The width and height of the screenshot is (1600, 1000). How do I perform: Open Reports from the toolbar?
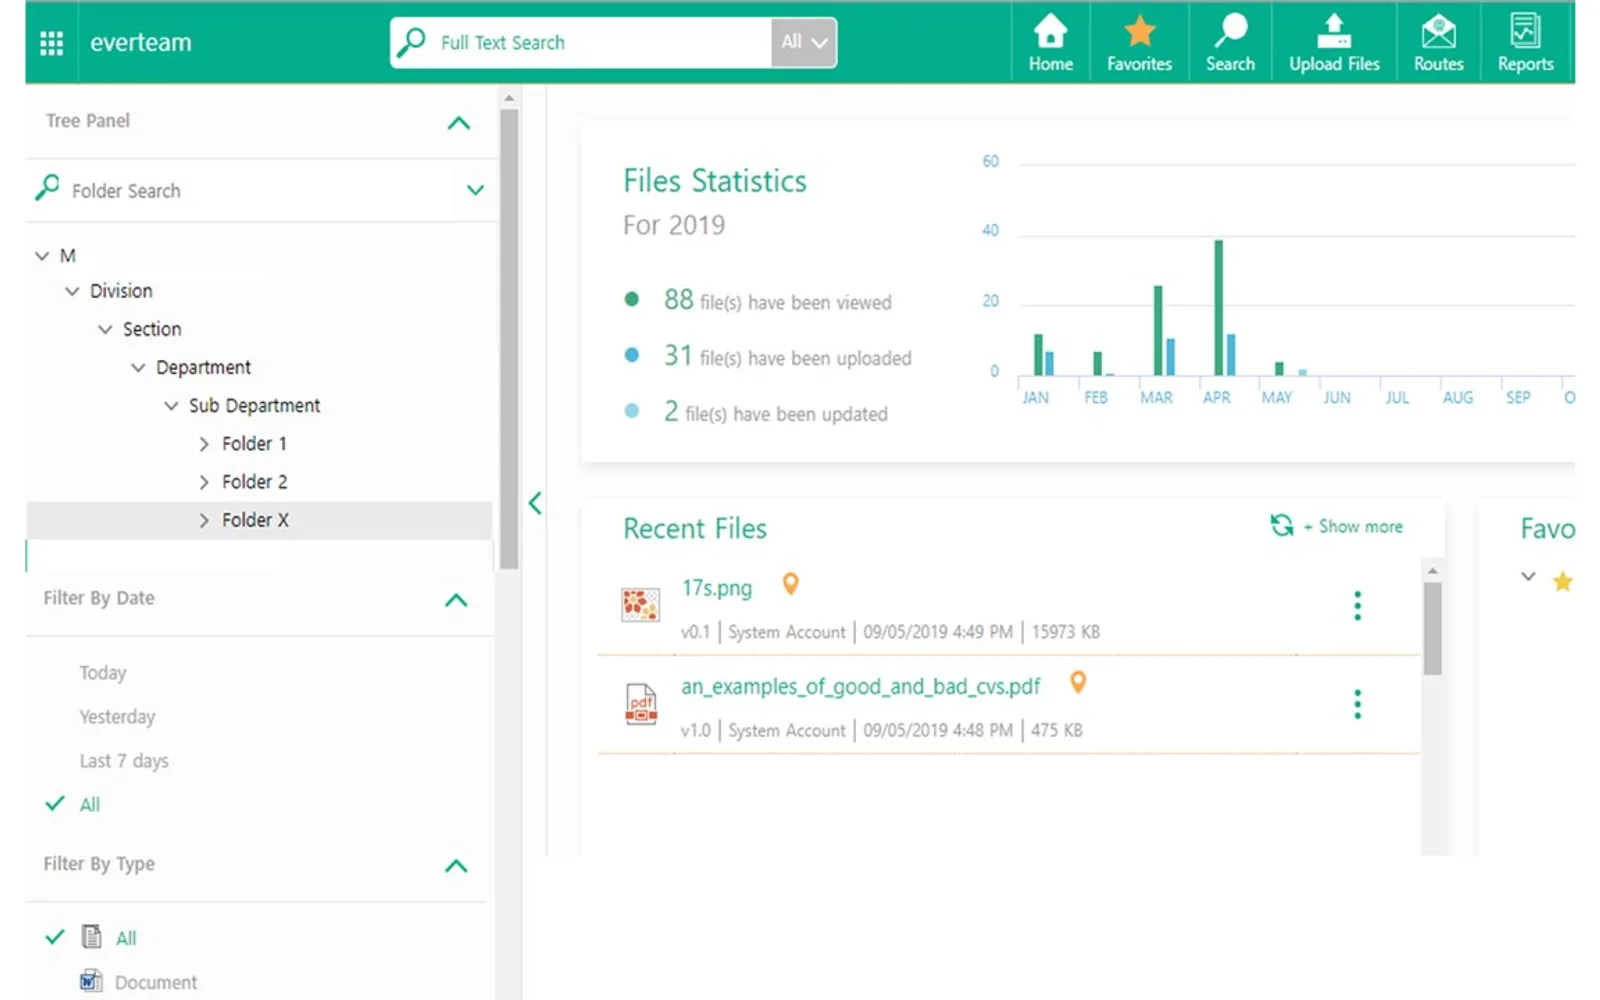(1525, 43)
